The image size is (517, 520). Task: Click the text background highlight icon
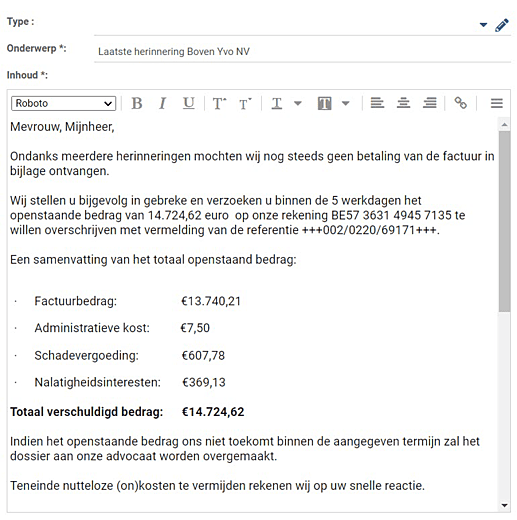point(324,104)
